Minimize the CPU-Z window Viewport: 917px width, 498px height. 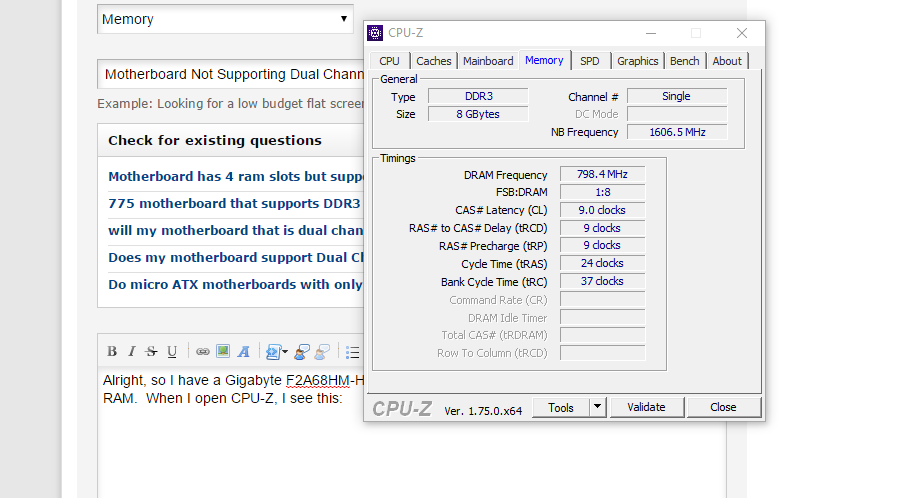point(651,33)
